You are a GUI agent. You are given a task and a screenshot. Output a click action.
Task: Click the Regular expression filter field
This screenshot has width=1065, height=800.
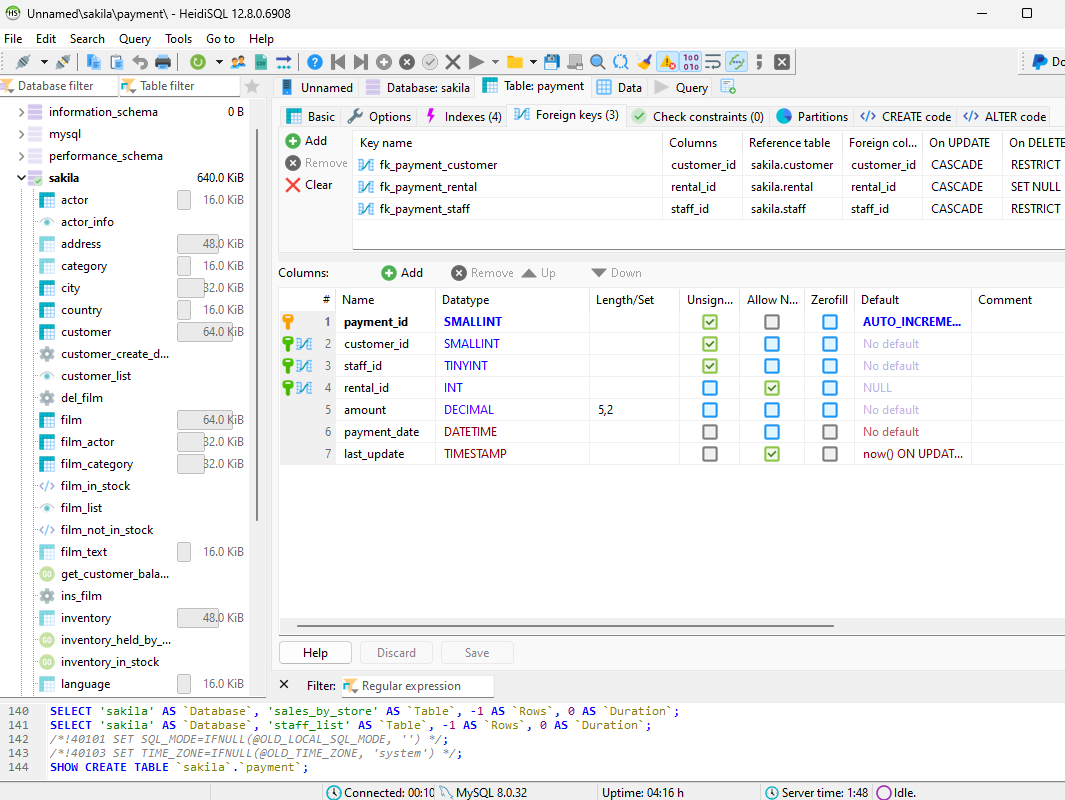tap(418, 686)
